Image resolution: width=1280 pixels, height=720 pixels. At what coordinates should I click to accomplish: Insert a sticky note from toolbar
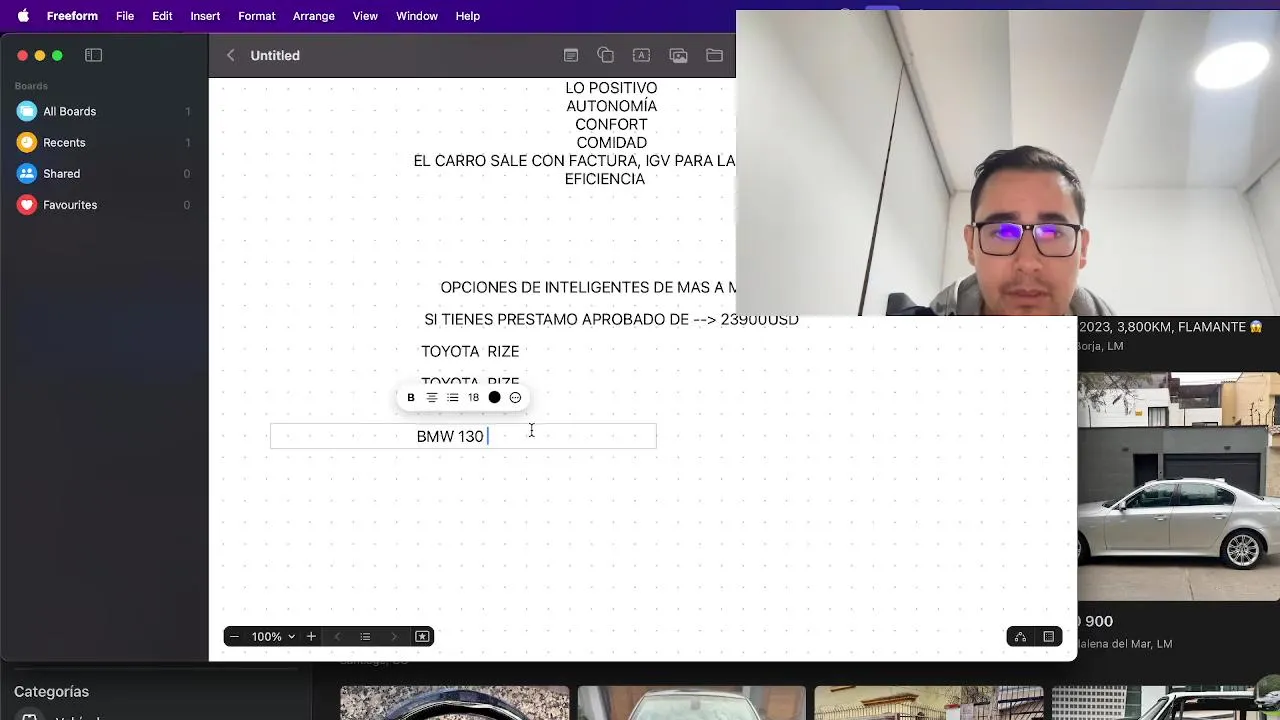(x=571, y=56)
